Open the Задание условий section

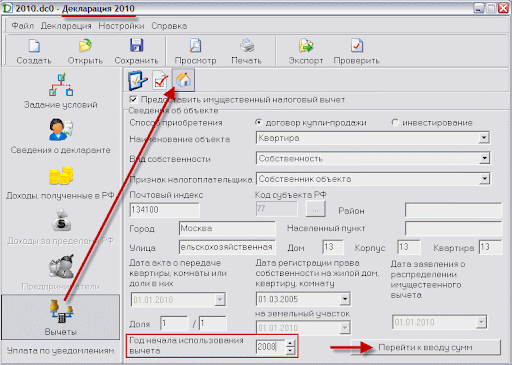[61, 91]
